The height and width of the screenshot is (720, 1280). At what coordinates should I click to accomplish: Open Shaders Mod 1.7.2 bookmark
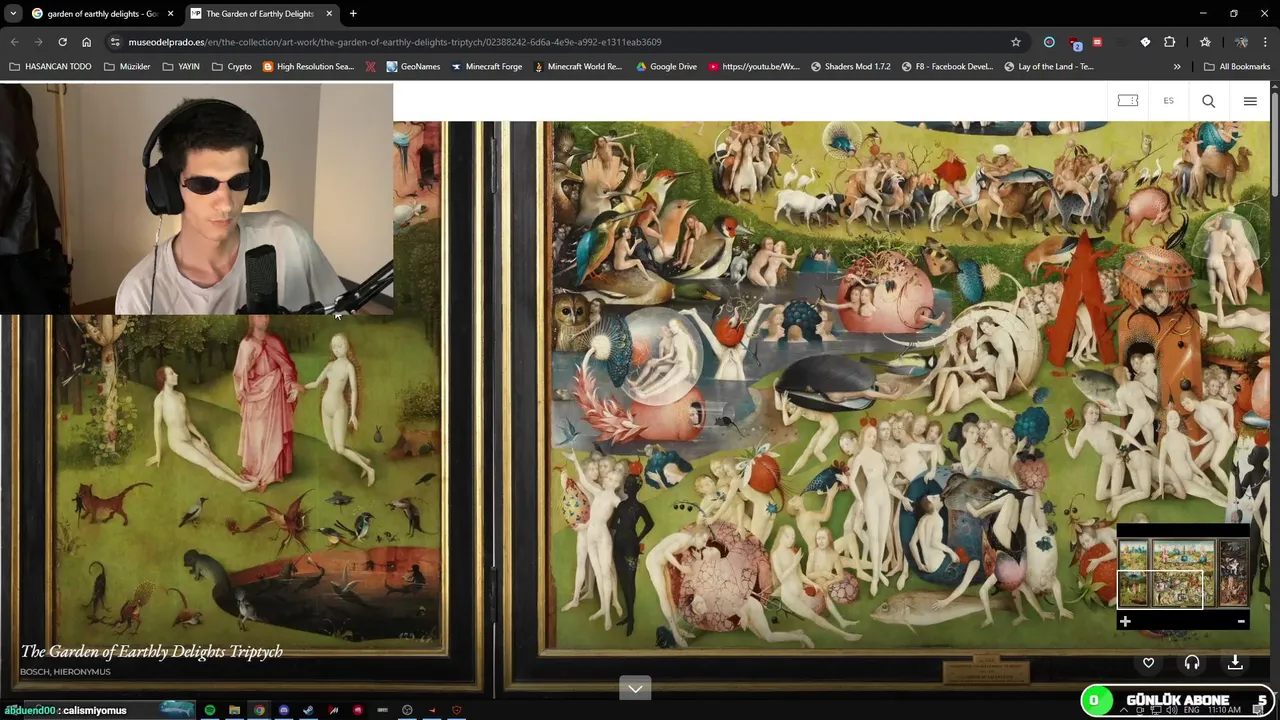pyautogui.click(x=850, y=67)
